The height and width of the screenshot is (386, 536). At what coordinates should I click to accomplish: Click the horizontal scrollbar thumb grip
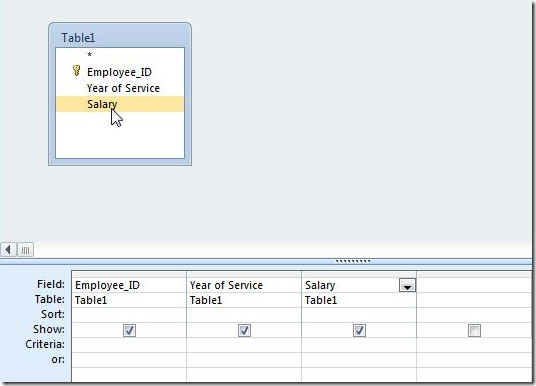pos(25,250)
